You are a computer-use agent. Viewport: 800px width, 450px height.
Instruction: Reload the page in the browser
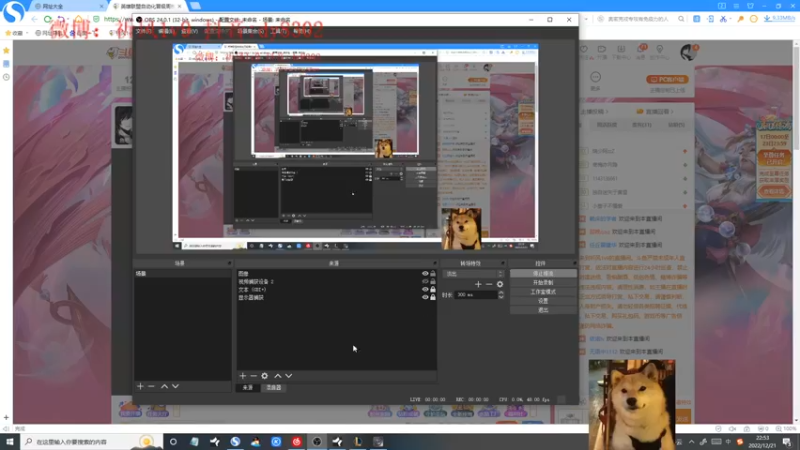(48, 19)
